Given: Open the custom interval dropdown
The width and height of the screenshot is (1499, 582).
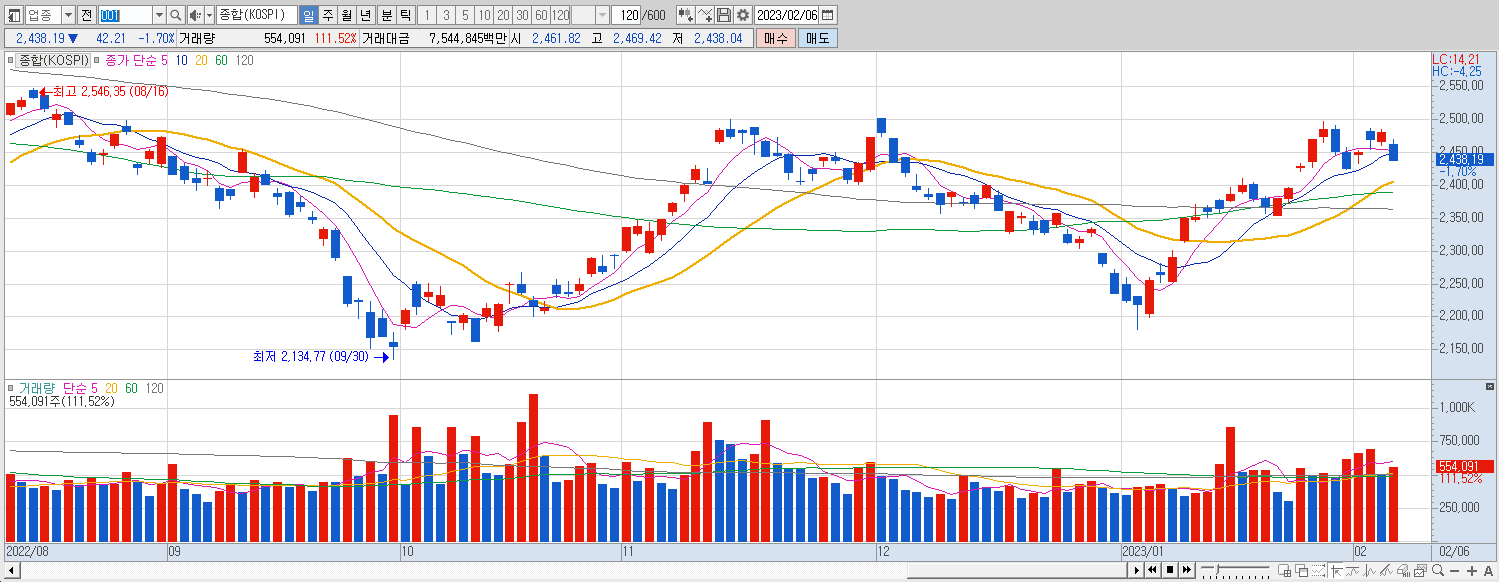Looking at the screenshot, I should pyautogui.click(x=602, y=15).
